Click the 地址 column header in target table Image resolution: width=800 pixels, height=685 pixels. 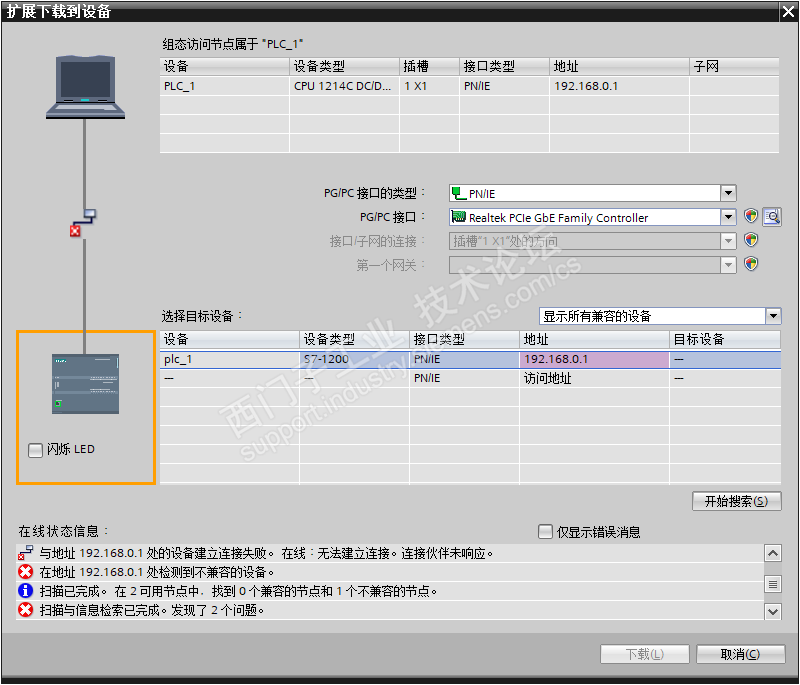click(594, 340)
